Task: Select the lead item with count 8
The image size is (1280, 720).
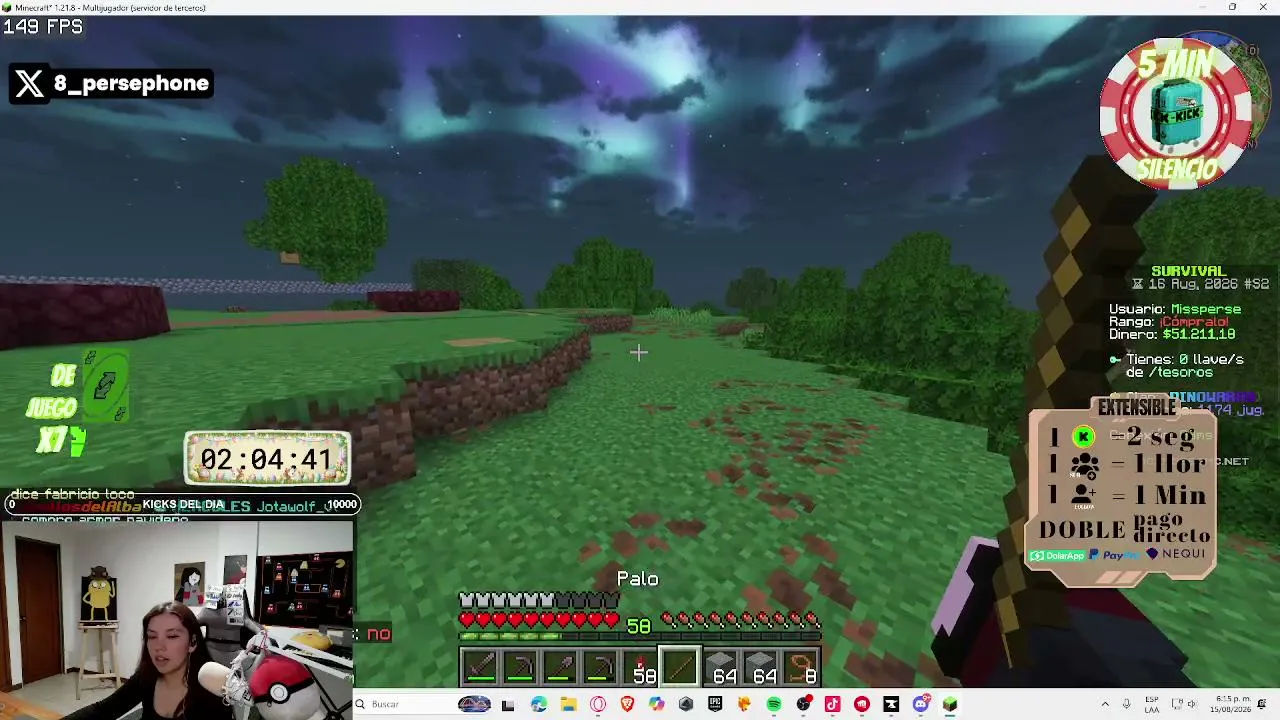Action: coord(800,667)
